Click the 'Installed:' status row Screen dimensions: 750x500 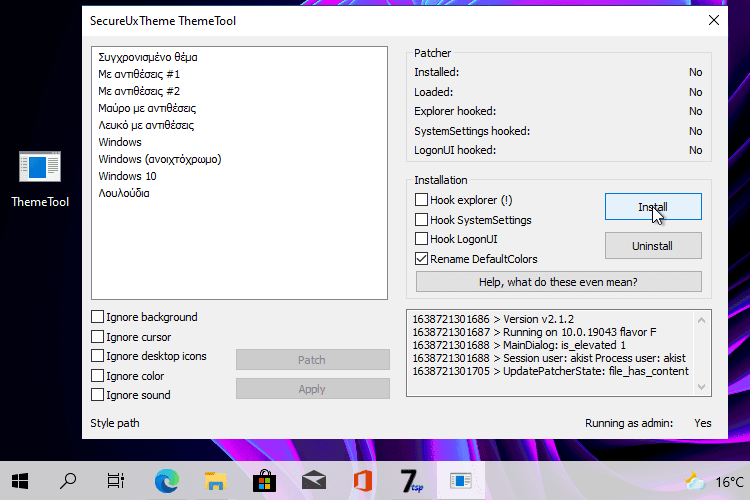coord(558,72)
